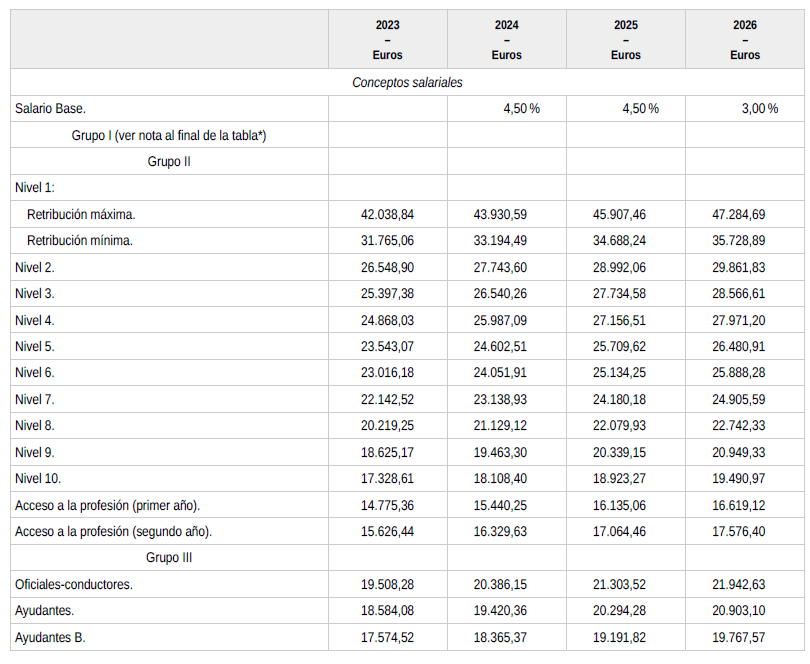Click the Conceptos salariales section heading
The width and height of the screenshot is (810, 664).
407,83
